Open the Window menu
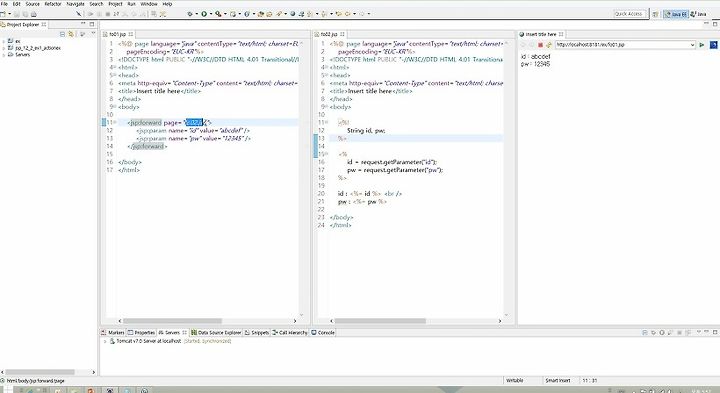Image resolution: width=720 pixels, height=393 pixels. pyautogui.click(x=149, y=4)
